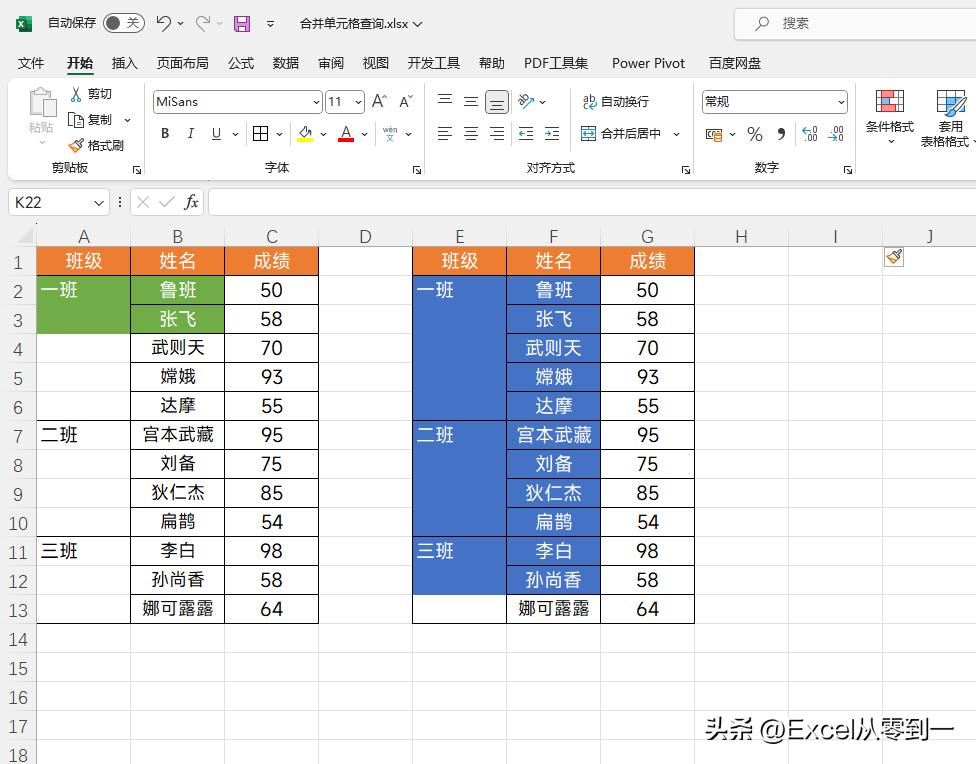Open the font size dropdown
976x764 pixels.
[x=359, y=101]
